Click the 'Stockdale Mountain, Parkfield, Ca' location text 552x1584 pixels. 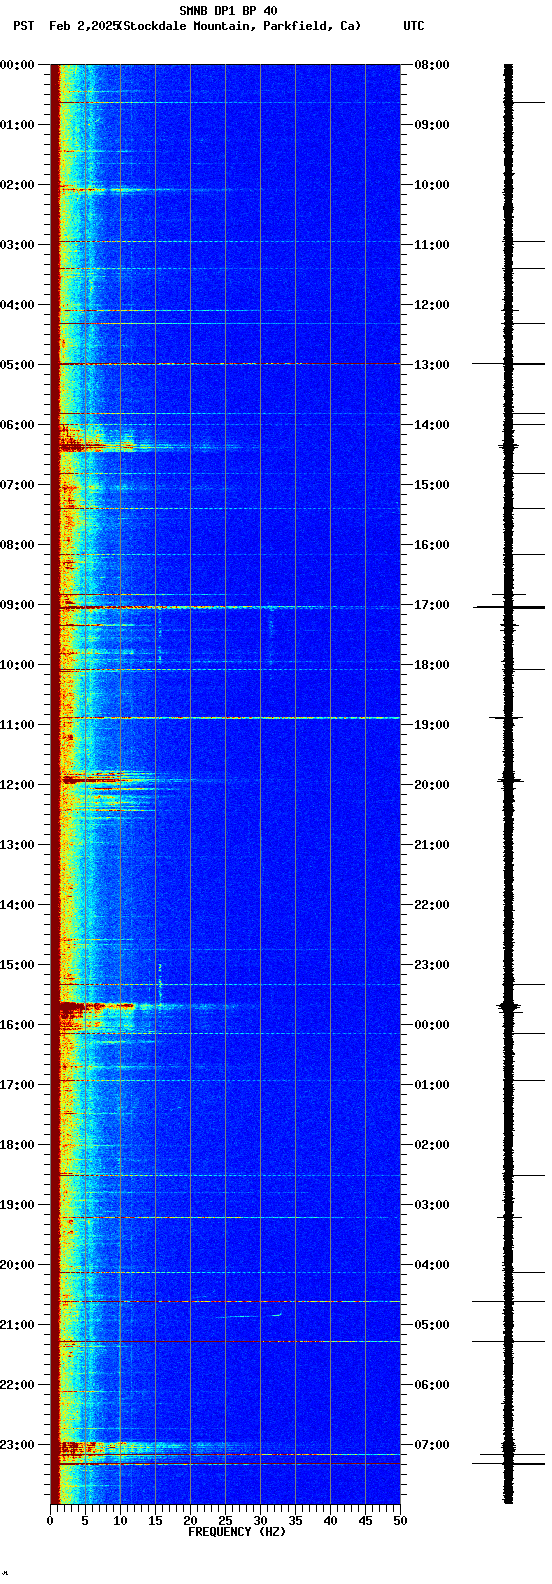[x=239, y=26]
